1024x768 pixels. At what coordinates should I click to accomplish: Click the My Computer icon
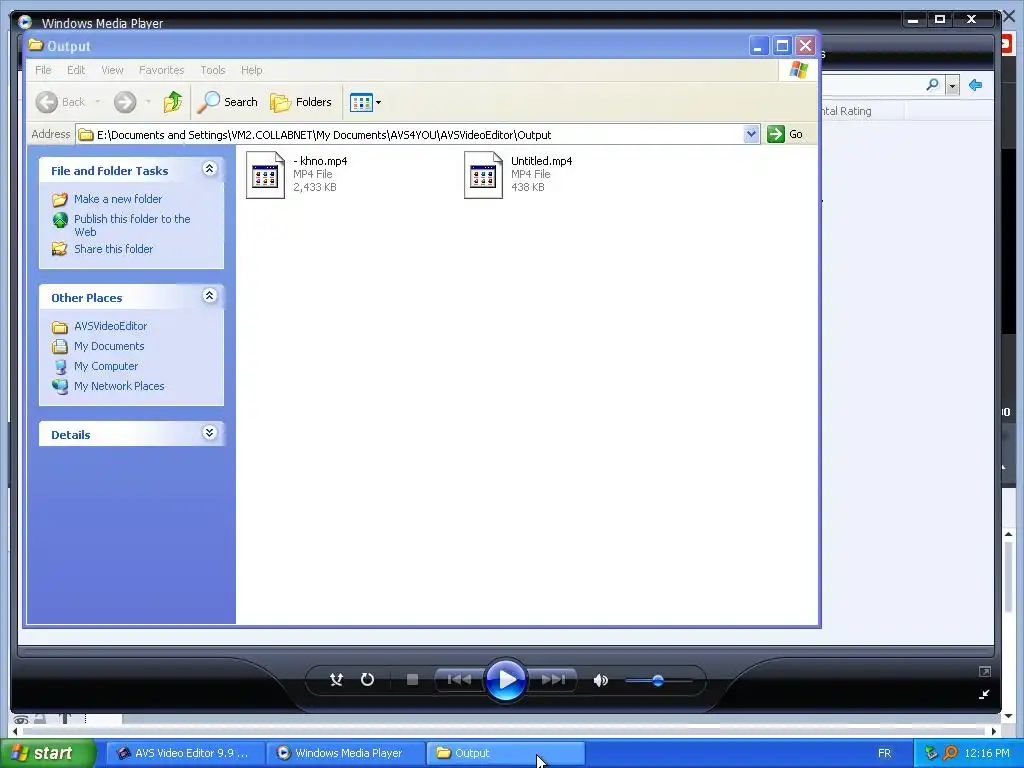[x=59, y=366]
